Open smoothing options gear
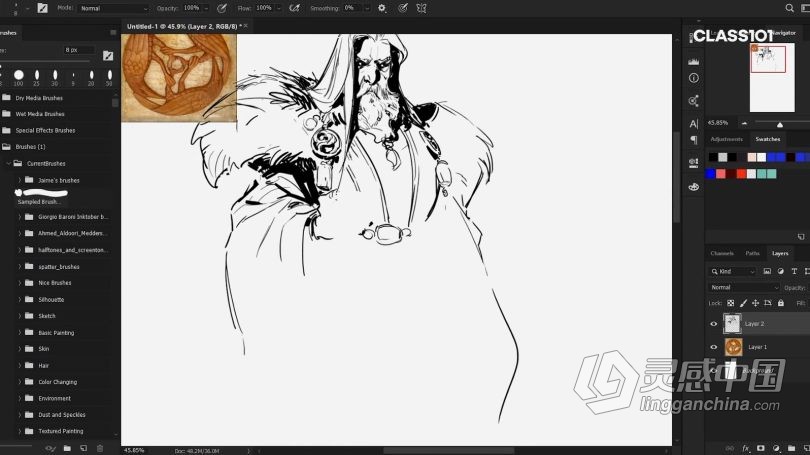Image resolution: width=810 pixels, height=455 pixels. (382, 8)
